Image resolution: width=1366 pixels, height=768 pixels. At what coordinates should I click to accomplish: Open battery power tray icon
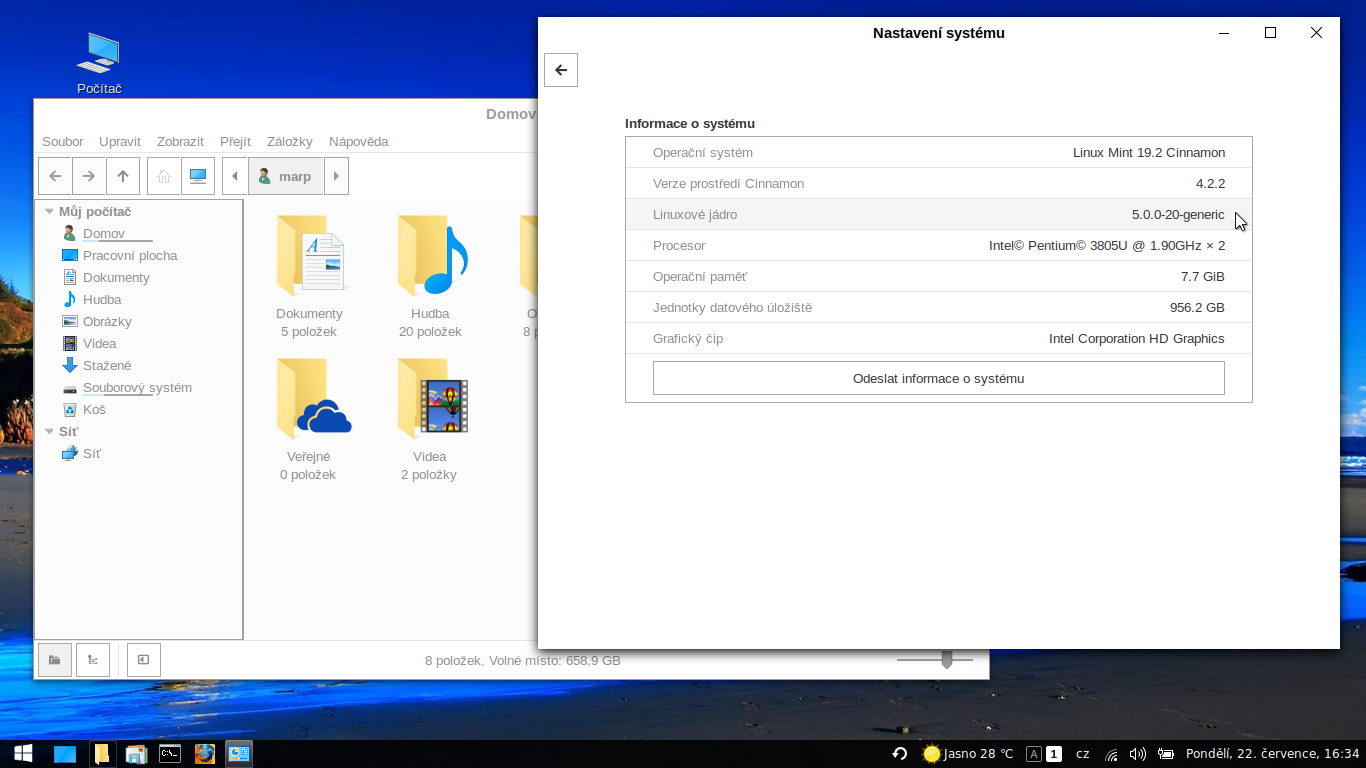pyautogui.click(x=1165, y=754)
